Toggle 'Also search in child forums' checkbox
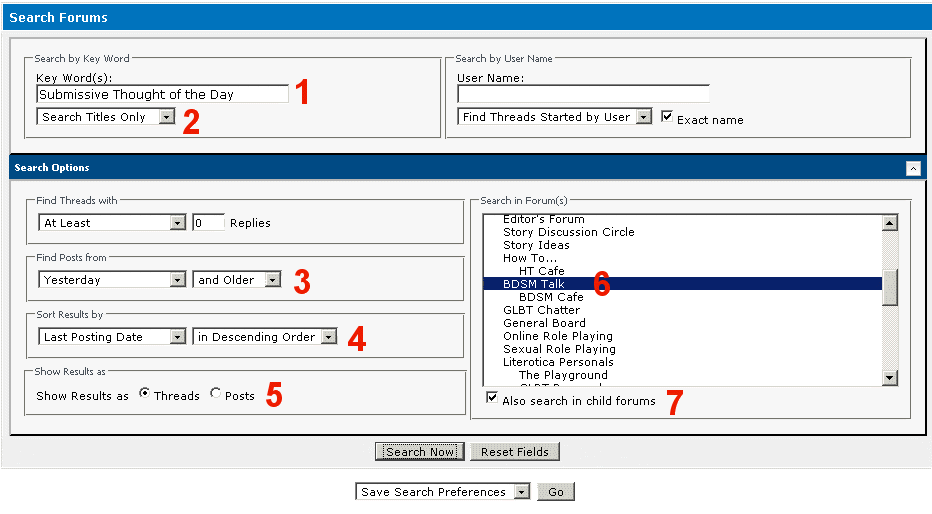 (x=491, y=398)
